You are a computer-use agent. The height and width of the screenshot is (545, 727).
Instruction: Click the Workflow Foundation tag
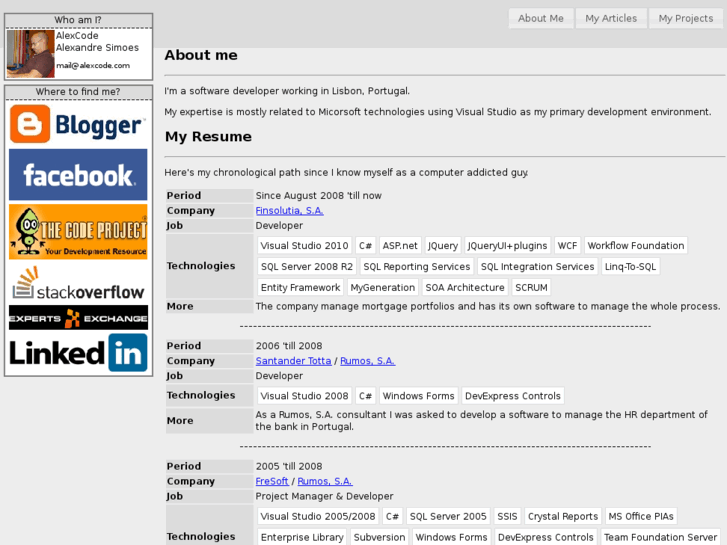[636, 246]
